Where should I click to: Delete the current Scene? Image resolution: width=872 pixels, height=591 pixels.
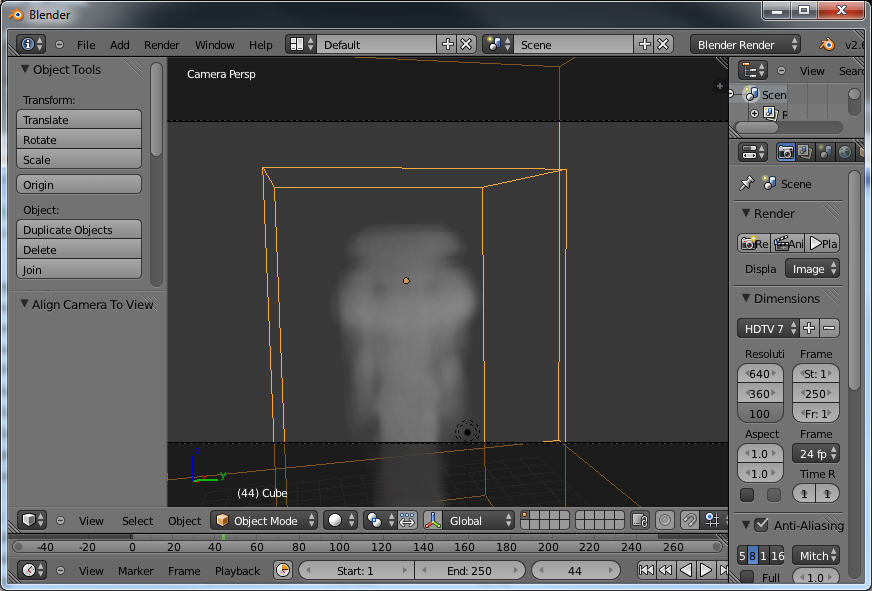[663, 44]
